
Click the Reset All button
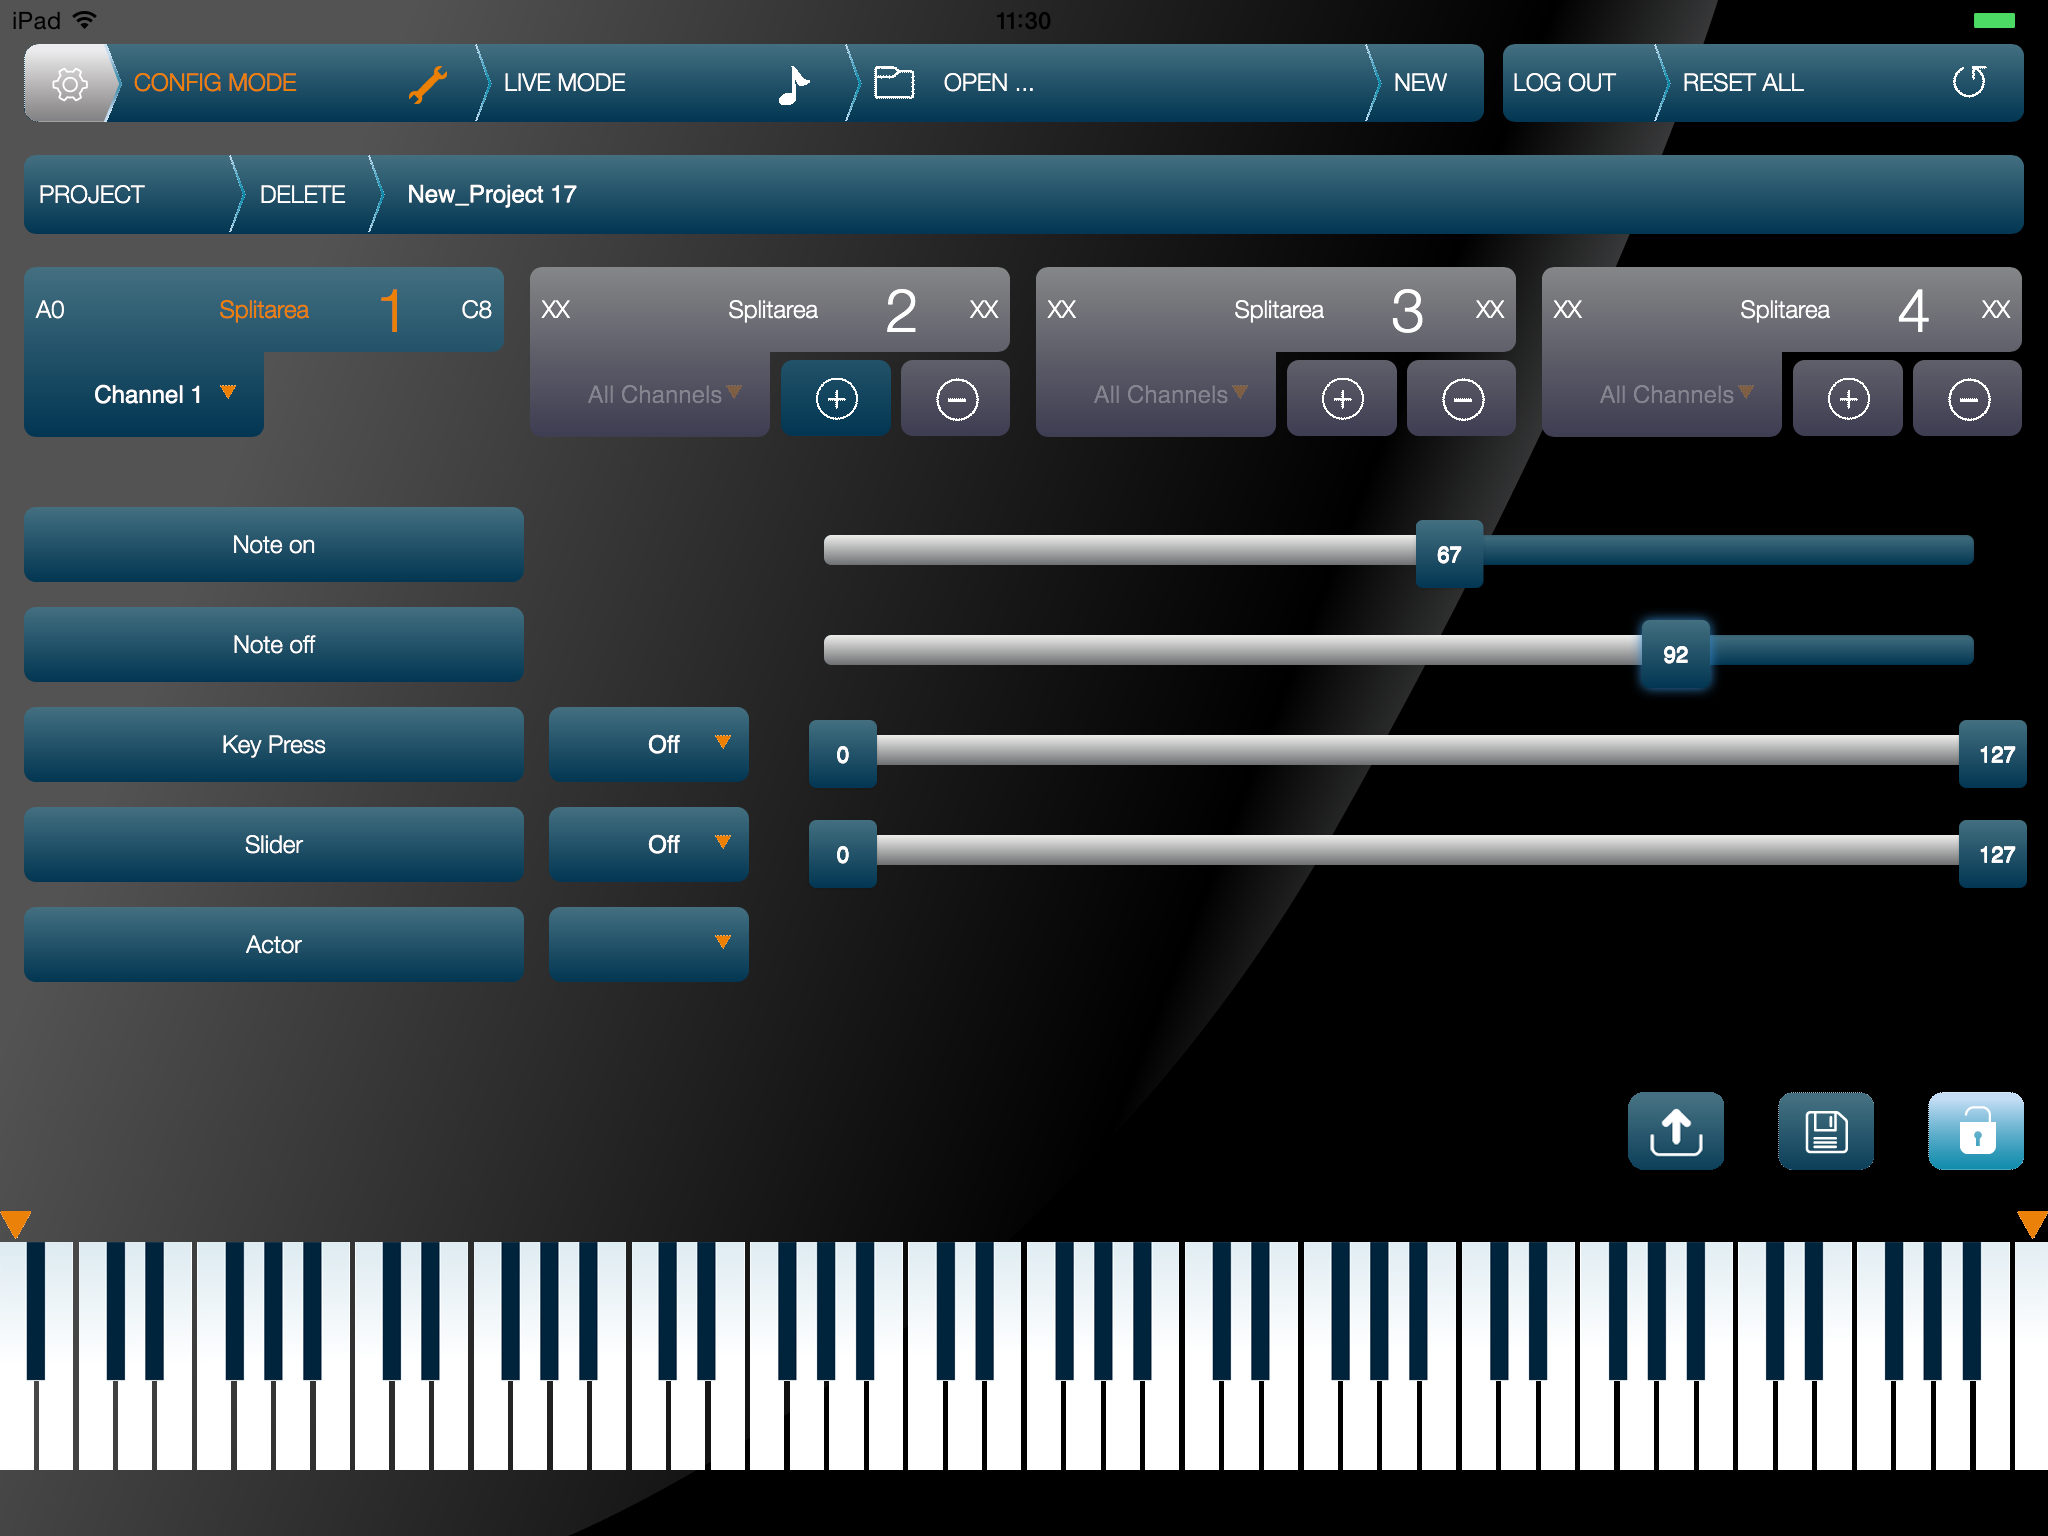[x=1742, y=83]
